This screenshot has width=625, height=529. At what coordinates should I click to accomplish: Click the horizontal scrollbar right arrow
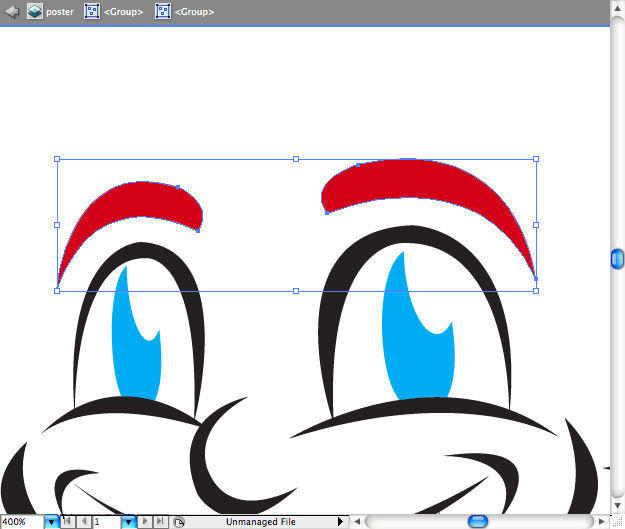pyautogui.click(x=602, y=521)
